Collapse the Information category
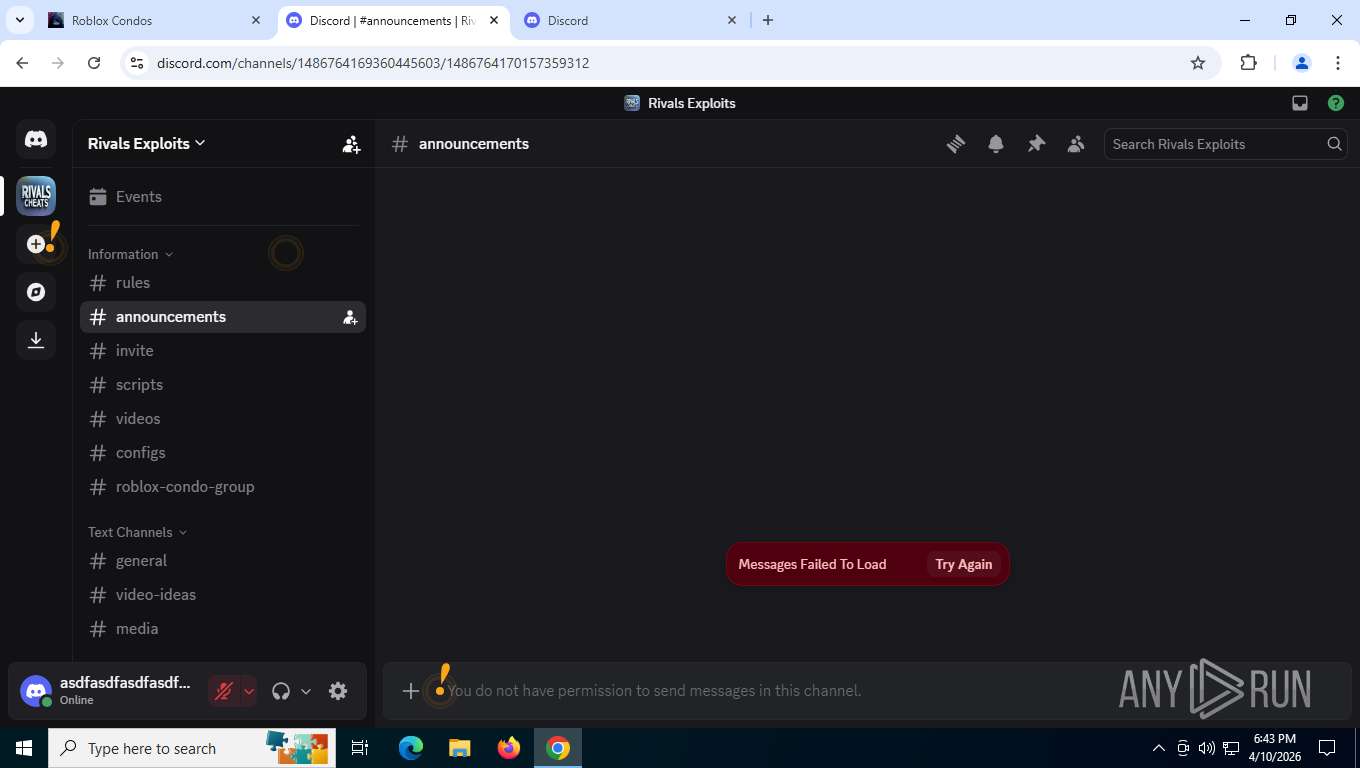Image resolution: width=1360 pixels, height=768 pixels. 130,254
